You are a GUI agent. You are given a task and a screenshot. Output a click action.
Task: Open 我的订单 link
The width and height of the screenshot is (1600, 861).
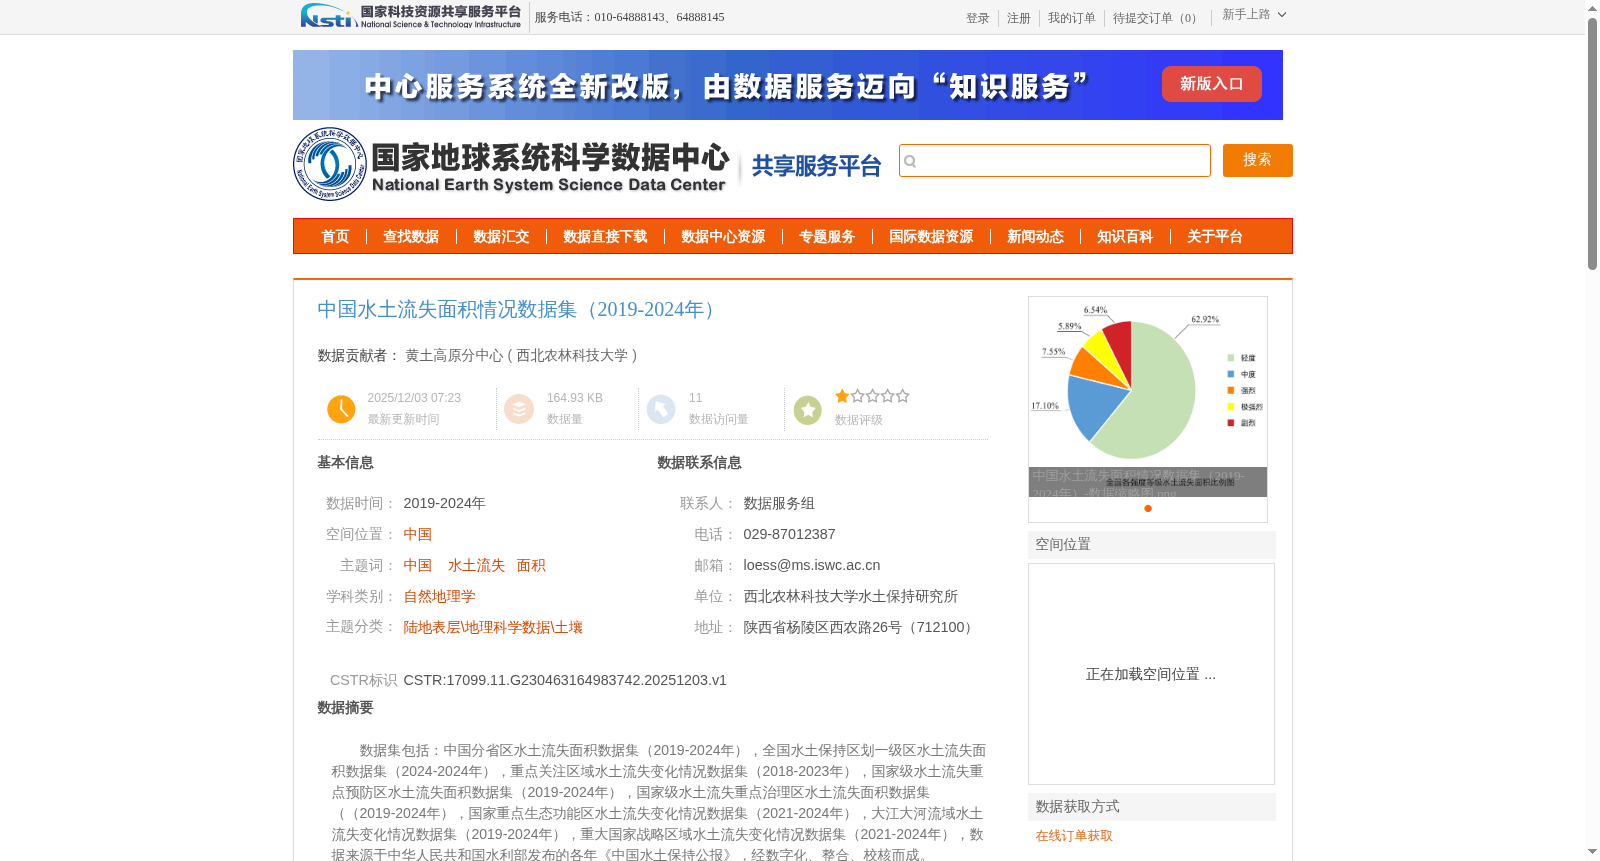[x=1072, y=18]
